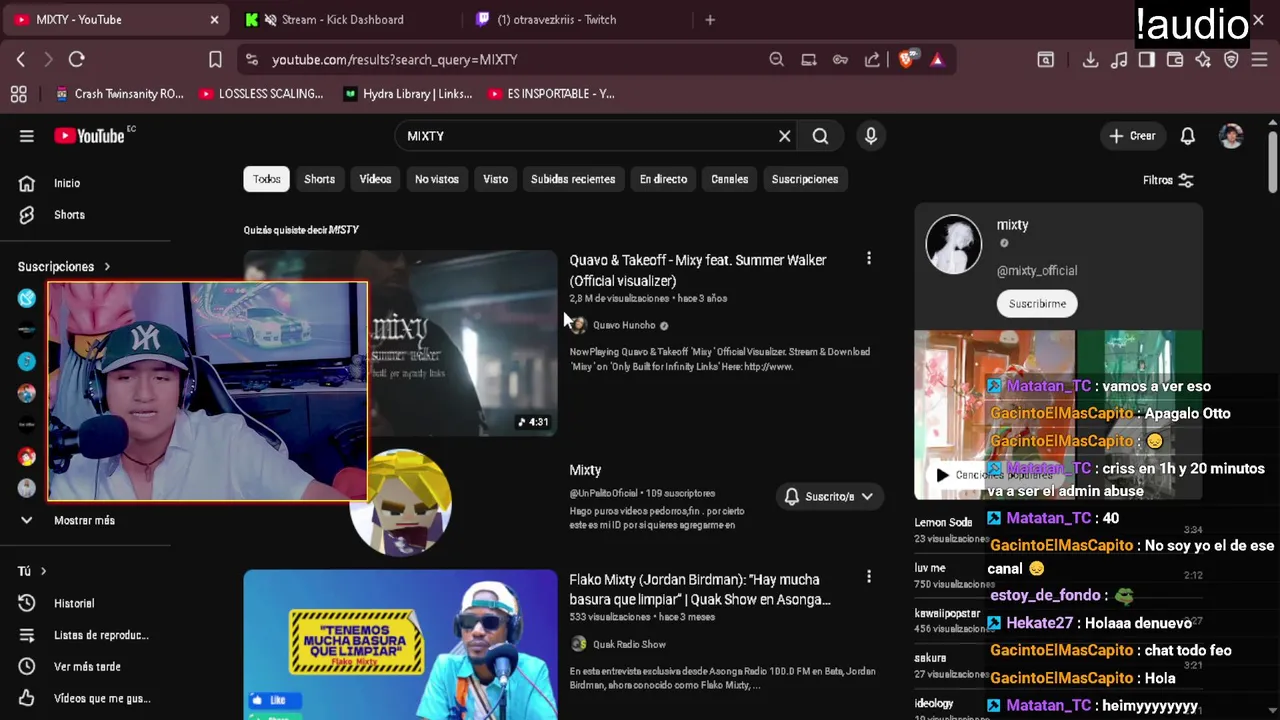Viewport: 1280px width, 720px height.
Task: Open LOSSLESS SCALING bookmark
Action: pos(261,94)
